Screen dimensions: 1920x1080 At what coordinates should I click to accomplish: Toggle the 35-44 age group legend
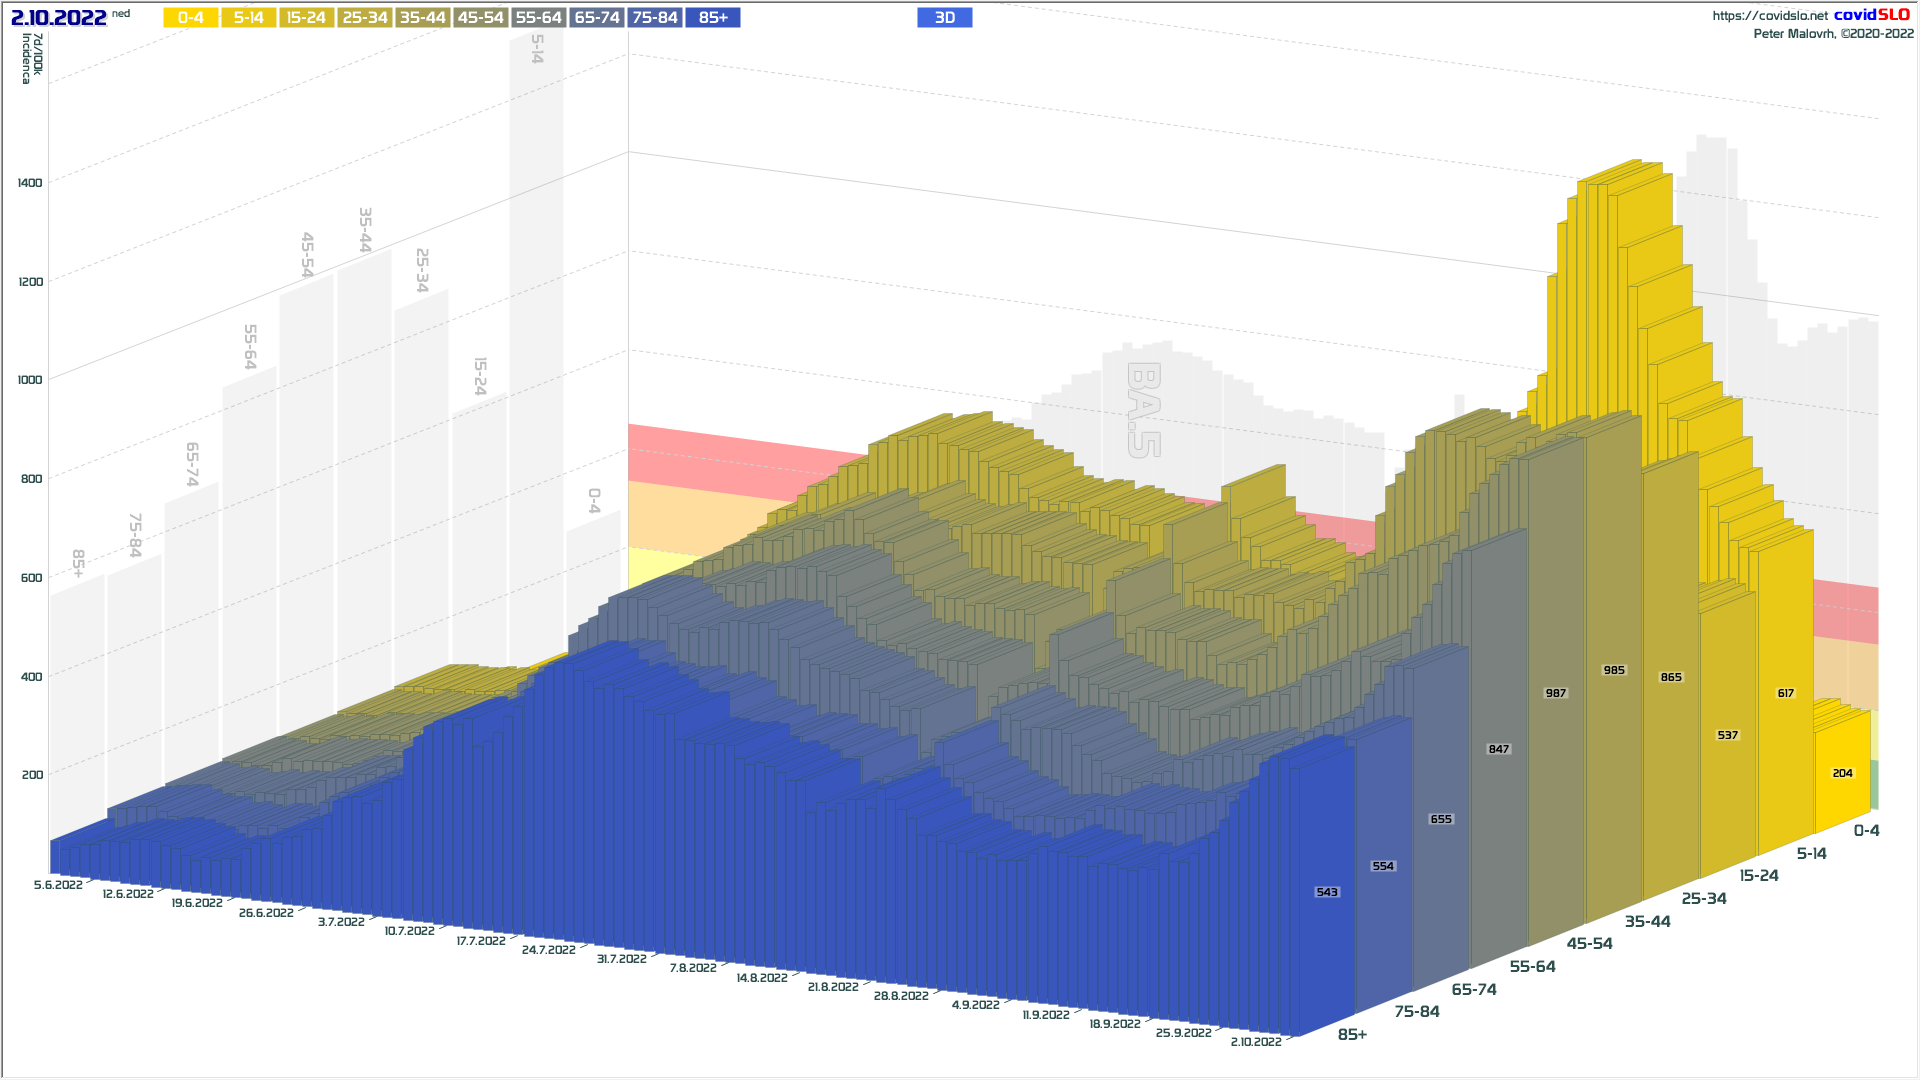tap(423, 18)
